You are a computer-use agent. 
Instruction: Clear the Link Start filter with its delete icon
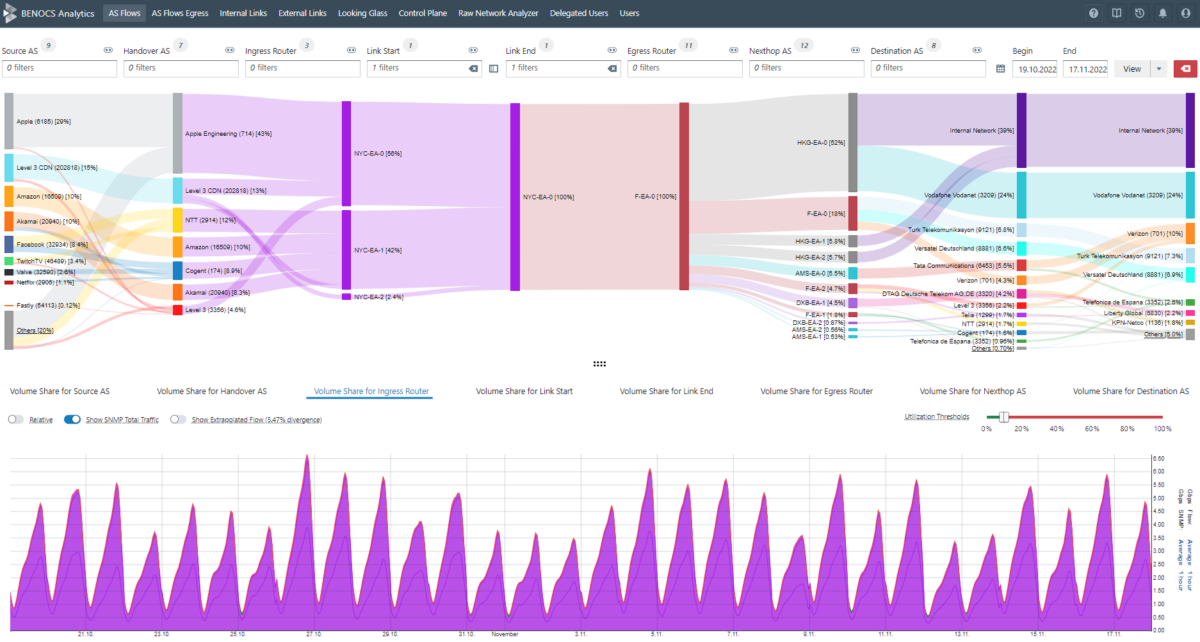point(473,69)
